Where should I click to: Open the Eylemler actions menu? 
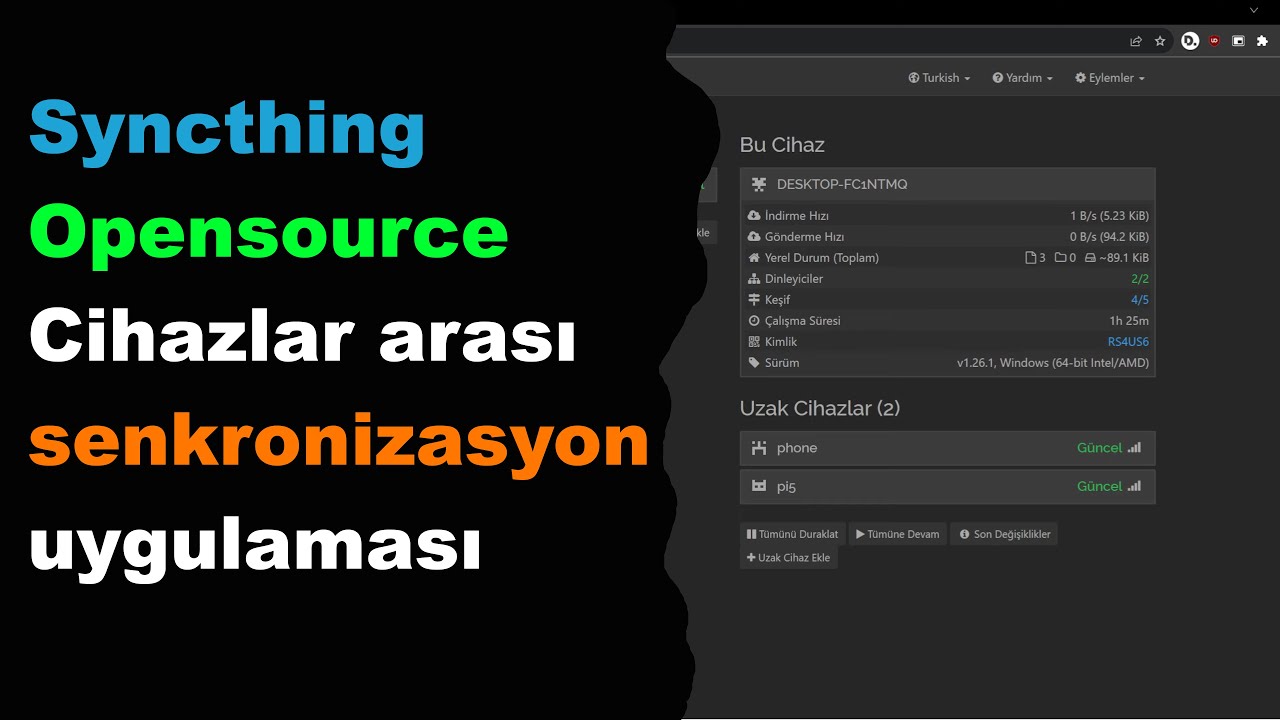(1109, 78)
